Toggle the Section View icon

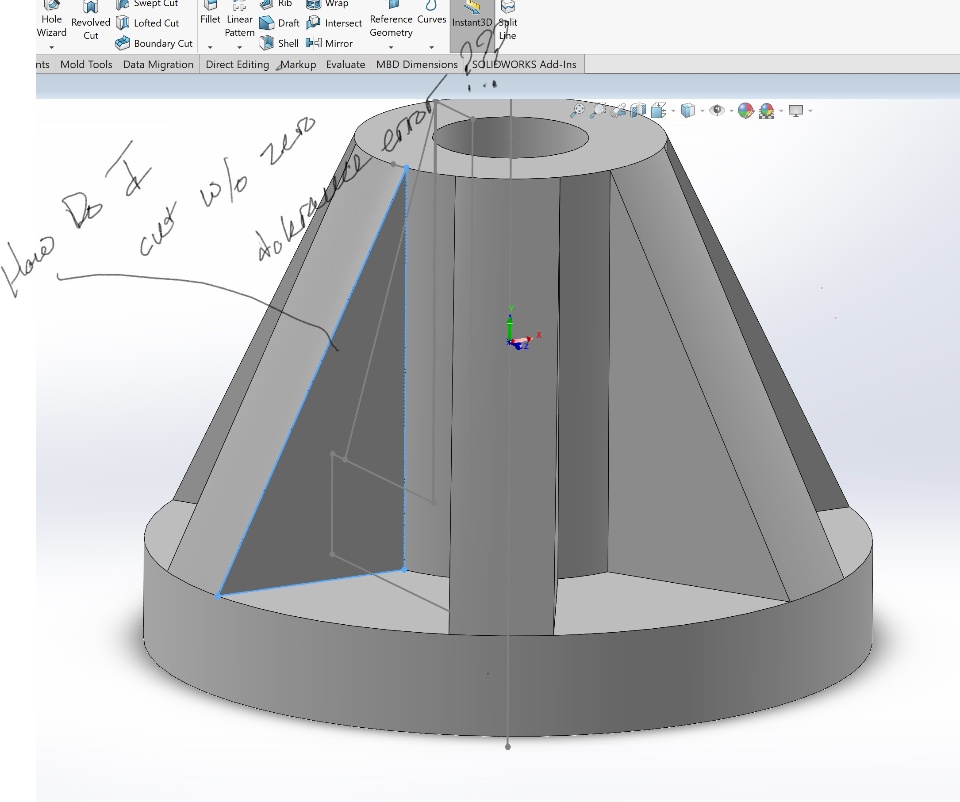click(638, 110)
